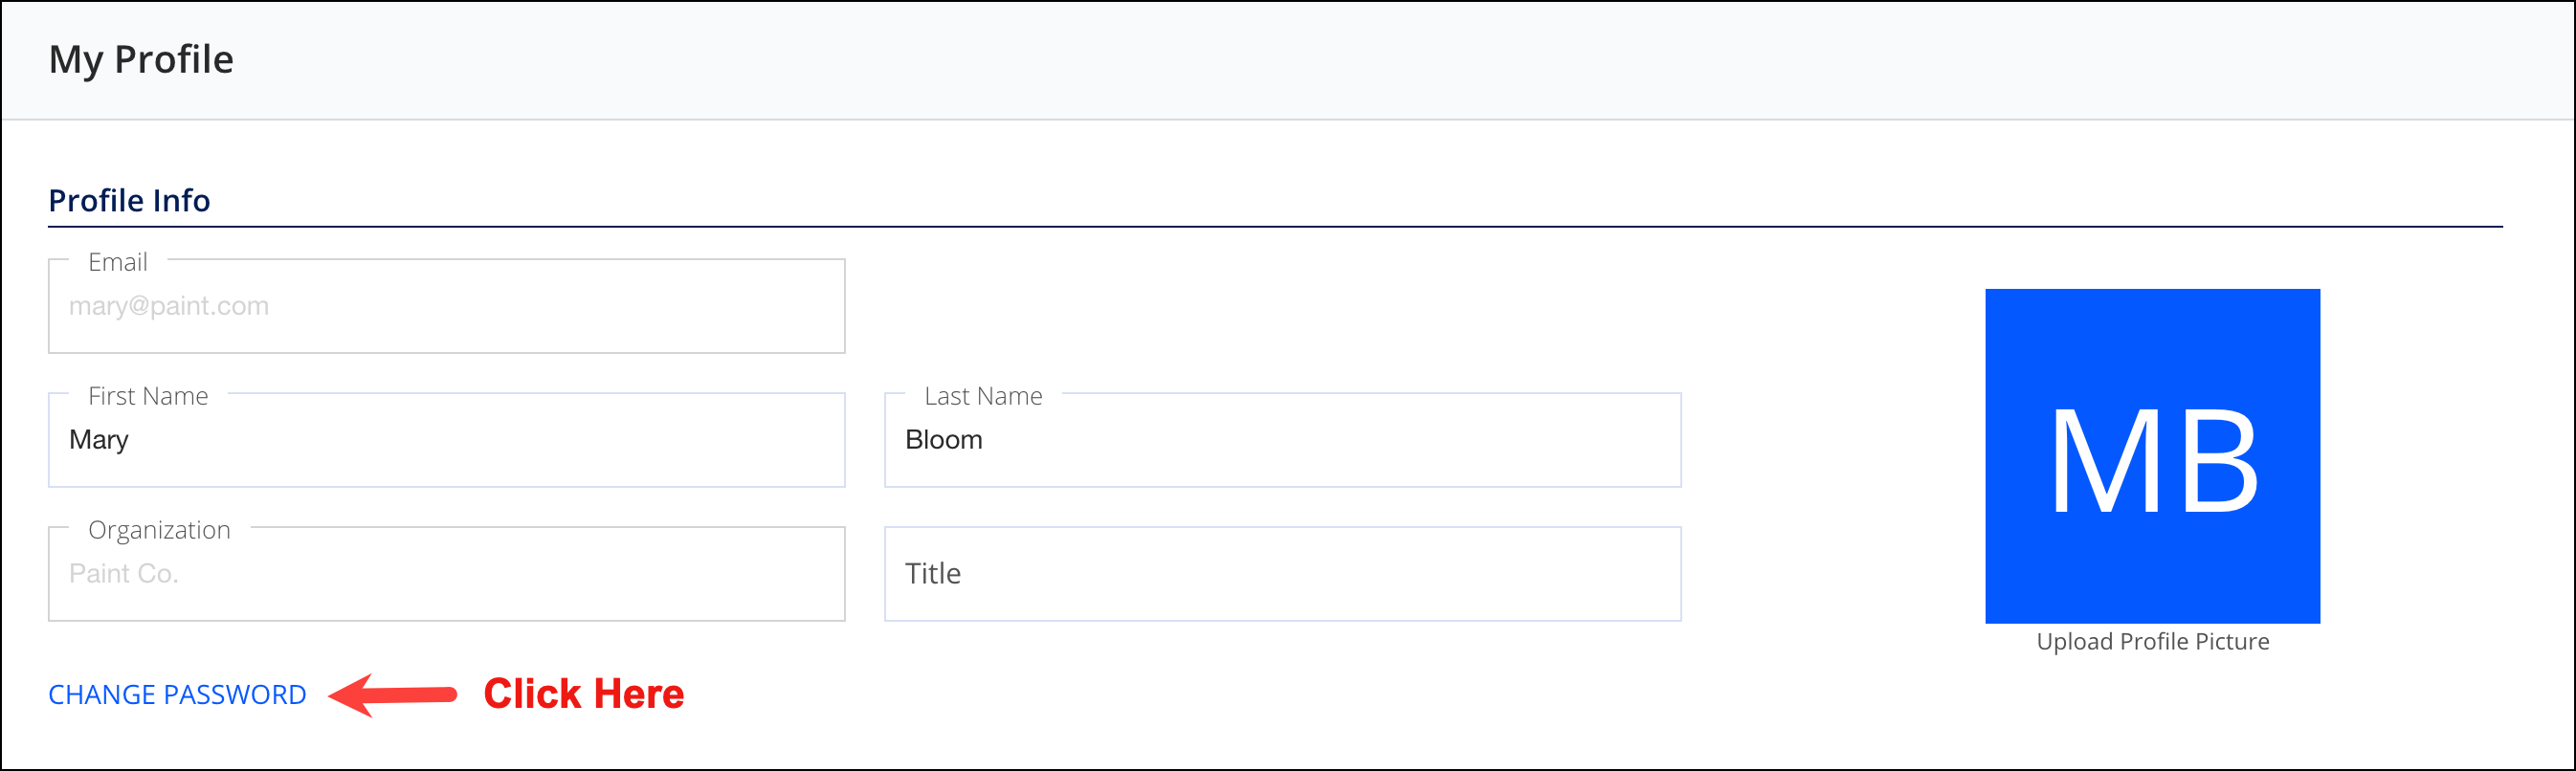
Task: Select the Last Name input field
Action: pos(1282,440)
